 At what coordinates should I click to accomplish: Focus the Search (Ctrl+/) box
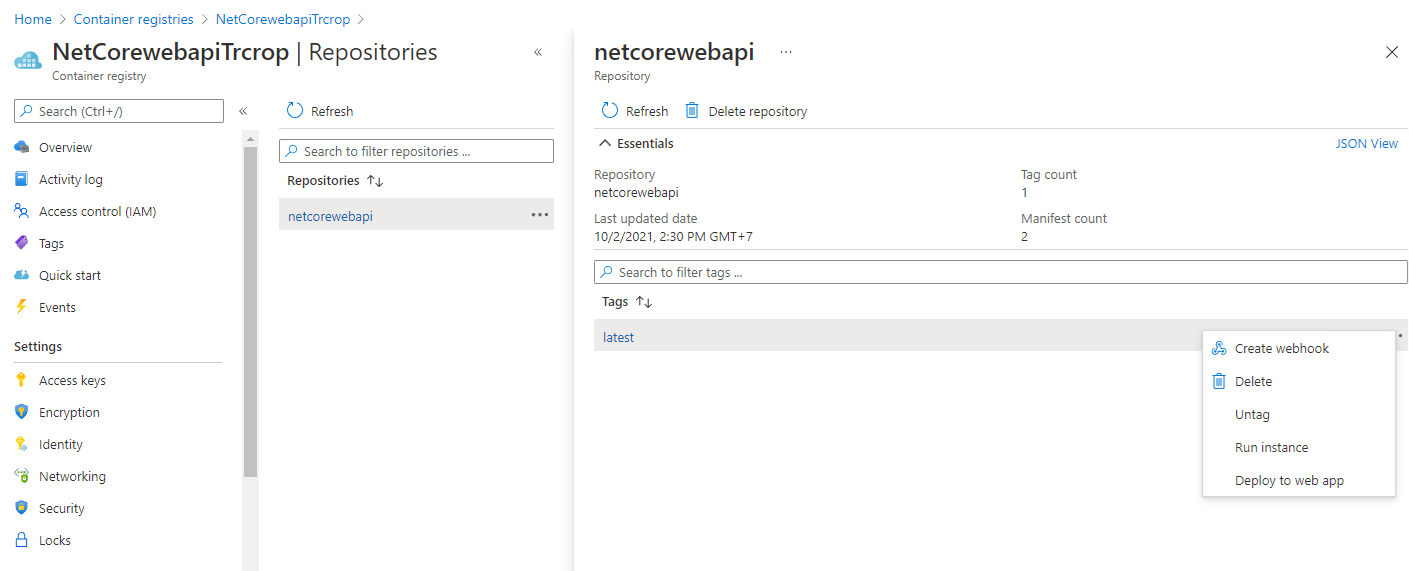119,111
